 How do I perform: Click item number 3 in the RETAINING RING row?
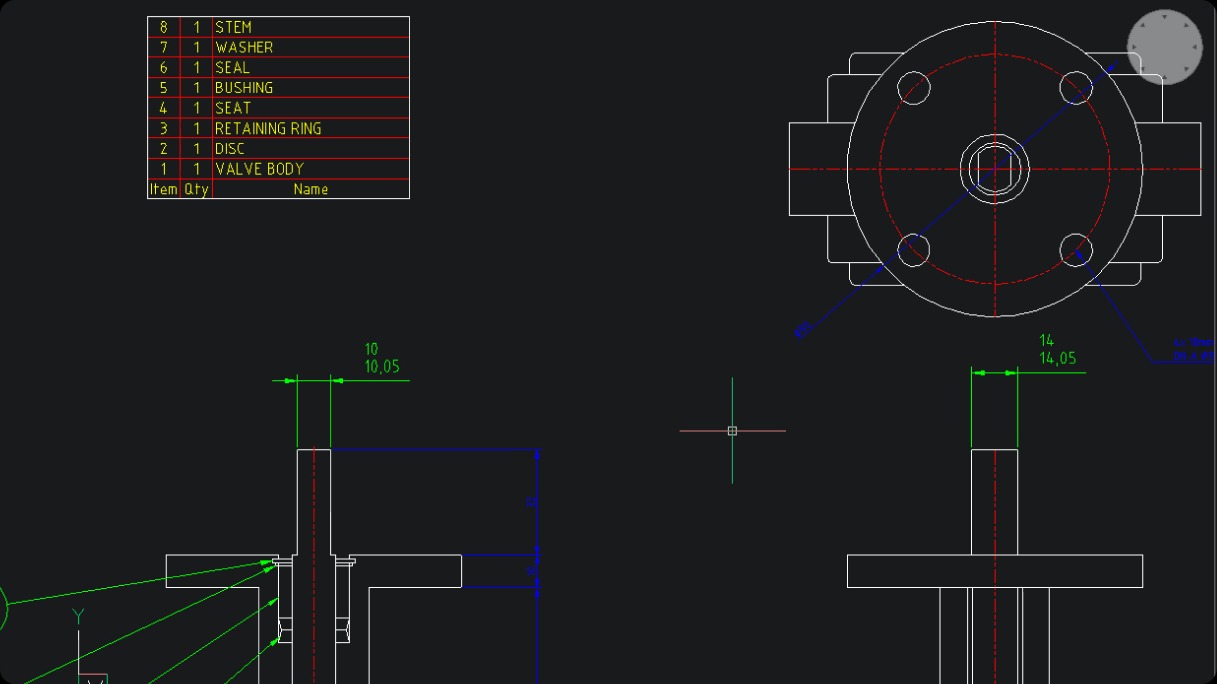tap(164, 128)
